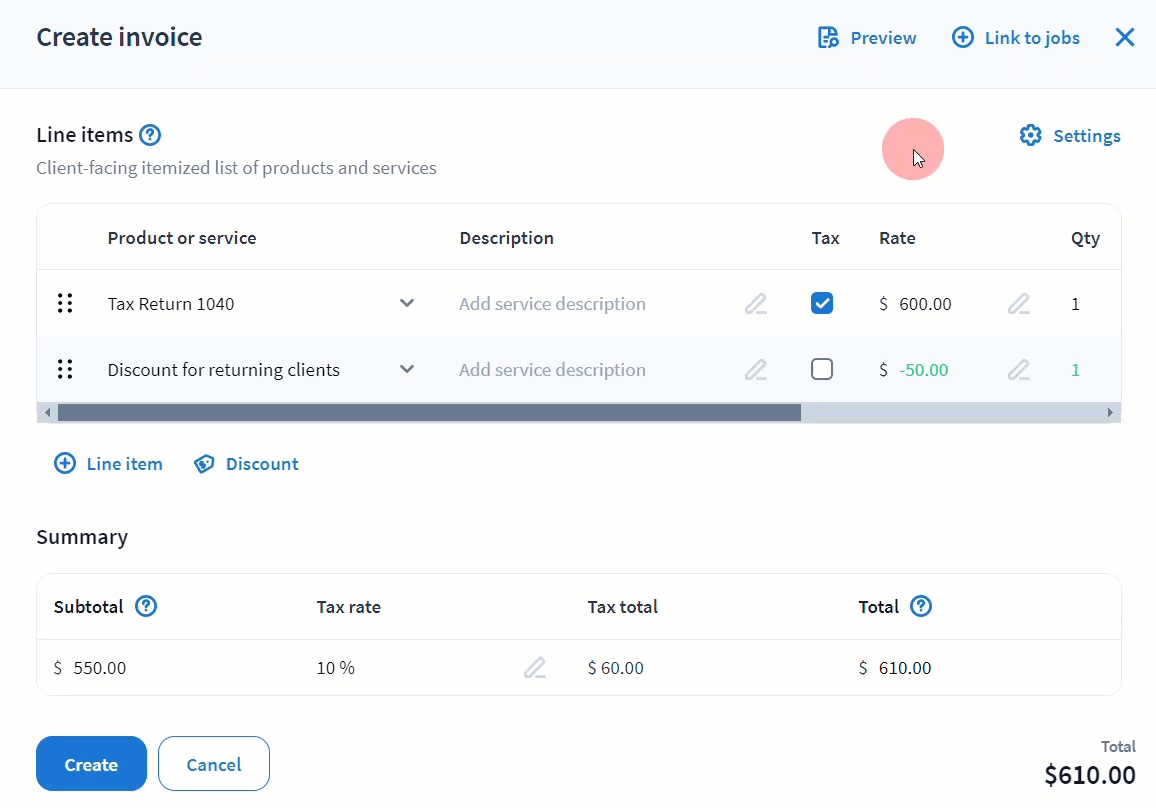Click Total help question mark icon
Viewport: 1156px width, 808px height.
(x=921, y=606)
